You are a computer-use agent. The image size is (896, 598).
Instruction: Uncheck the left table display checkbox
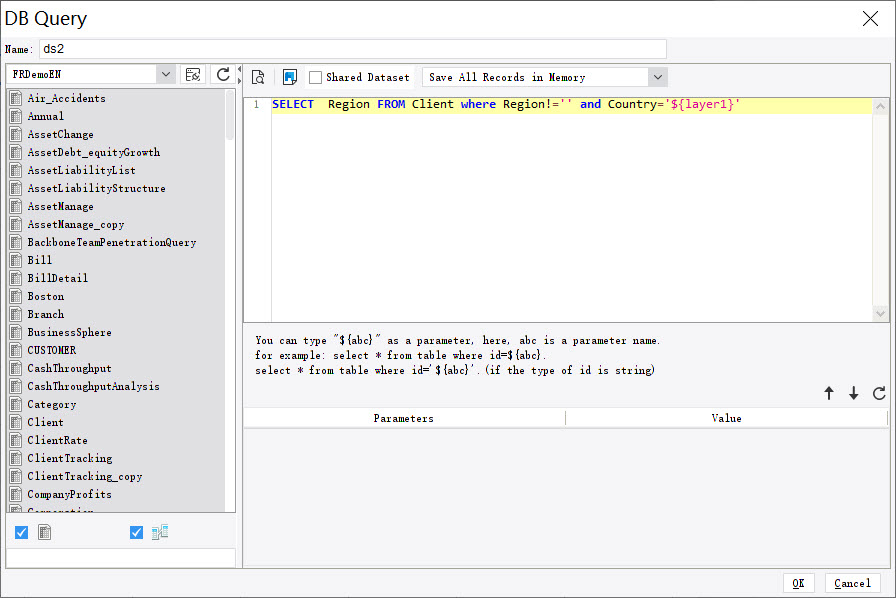(x=21, y=532)
